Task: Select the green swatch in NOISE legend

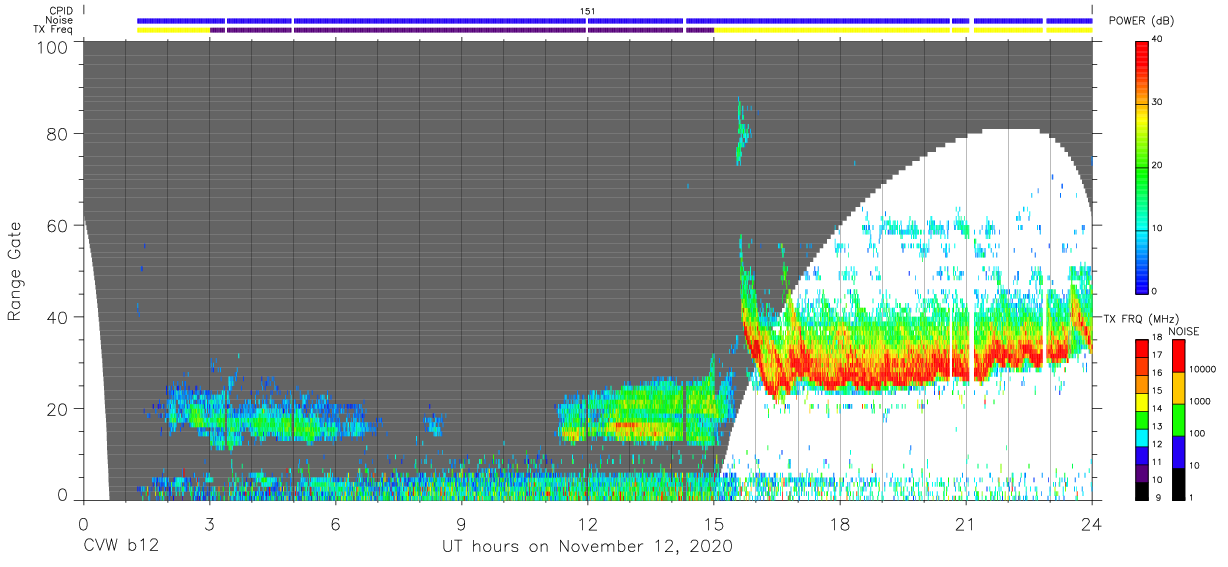Action: 1179,419
